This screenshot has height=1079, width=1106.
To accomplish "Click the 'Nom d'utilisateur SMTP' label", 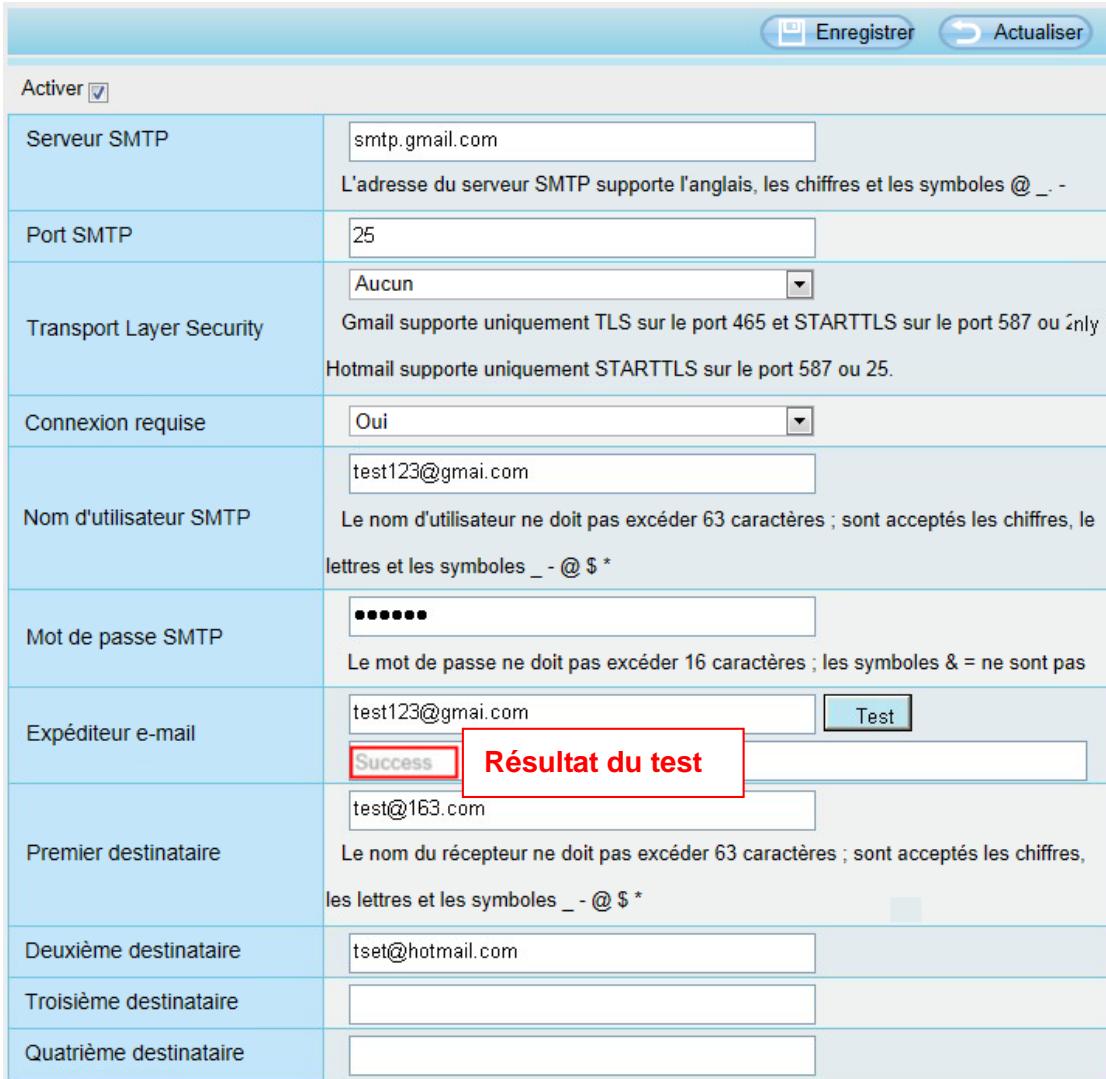I will 137,518.
